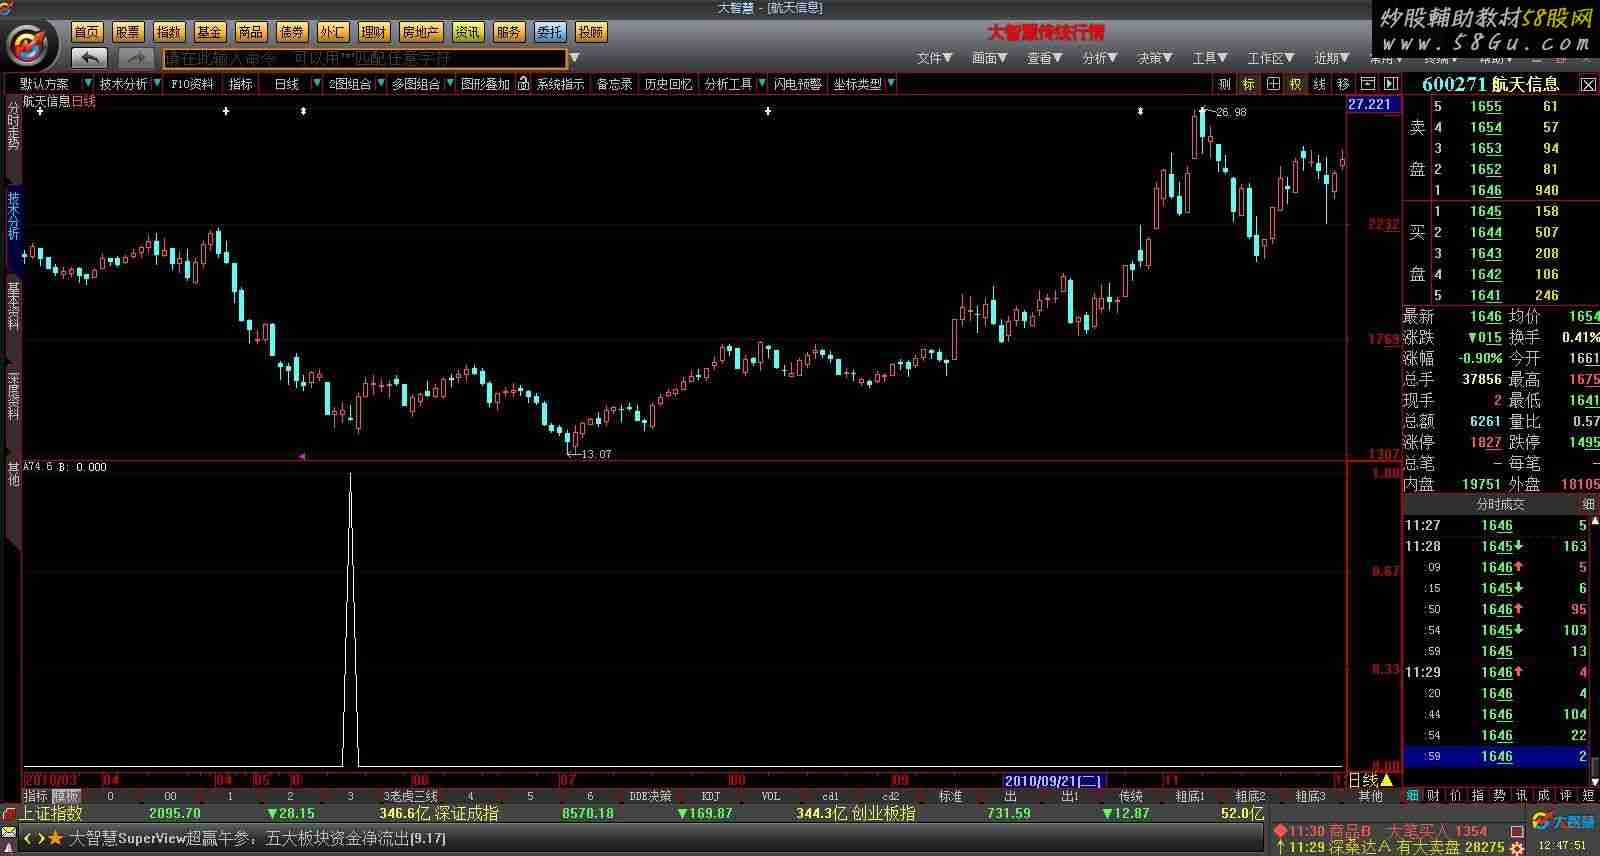Open the 分析工具 dropdown arrow
The height and width of the screenshot is (856, 1600).
[x=761, y=84]
